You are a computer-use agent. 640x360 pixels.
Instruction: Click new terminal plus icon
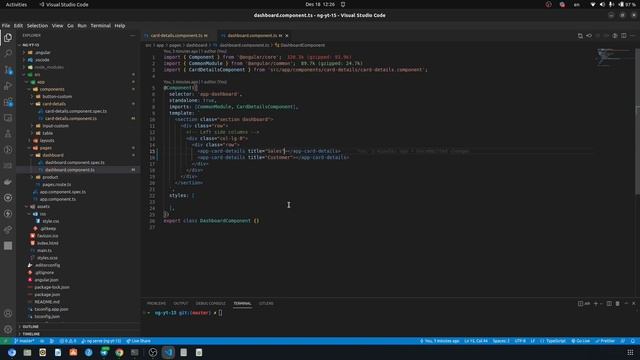pos(596,303)
